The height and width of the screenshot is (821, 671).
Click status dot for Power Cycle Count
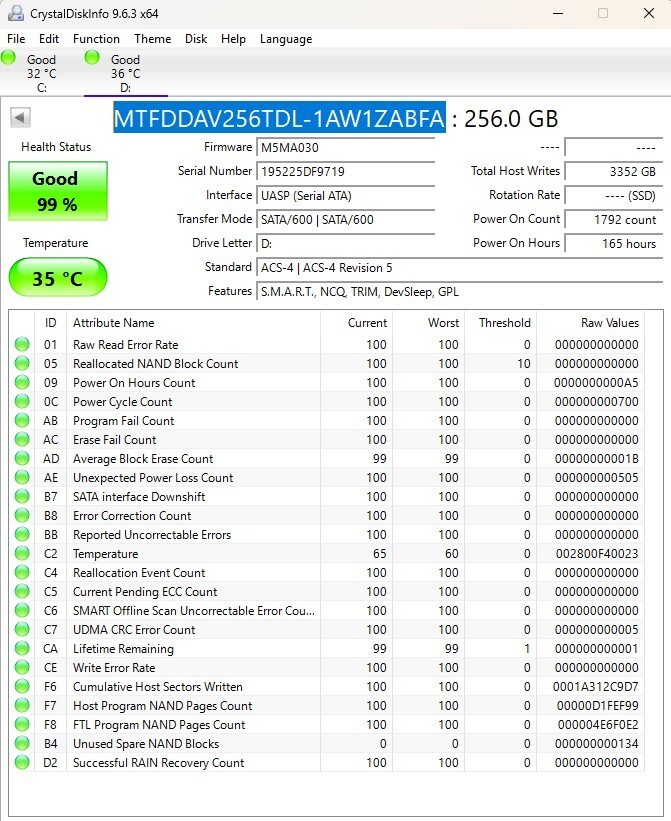click(22, 402)
